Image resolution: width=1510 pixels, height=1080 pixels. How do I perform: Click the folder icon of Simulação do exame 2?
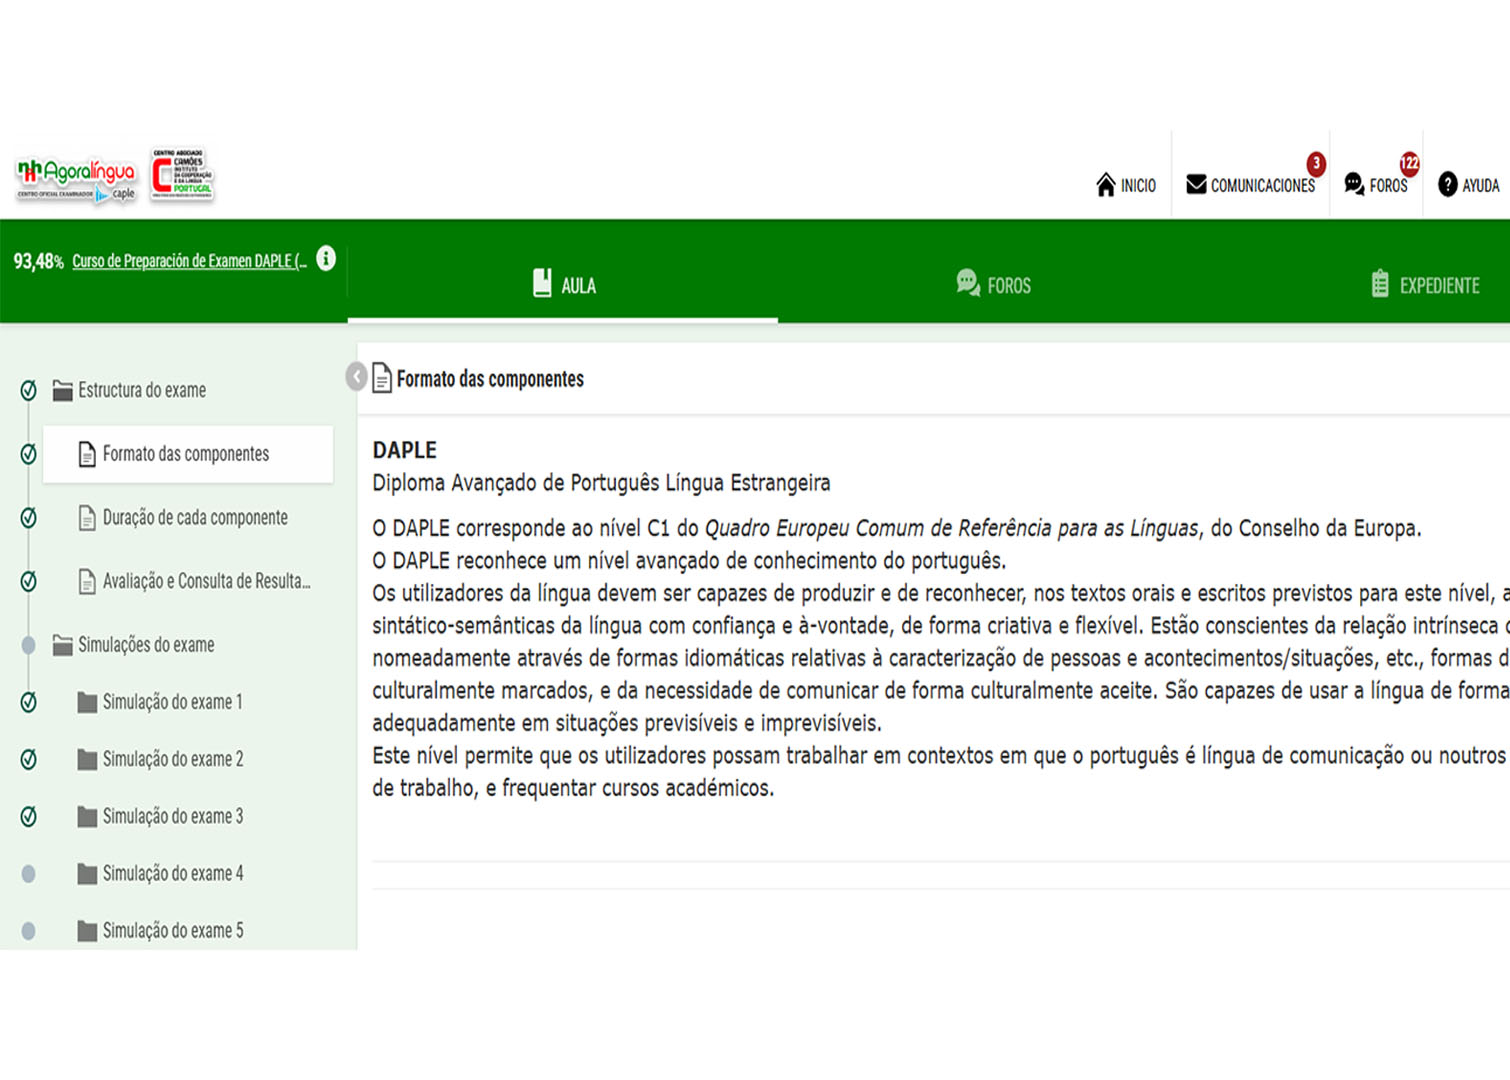coord(87,759)
